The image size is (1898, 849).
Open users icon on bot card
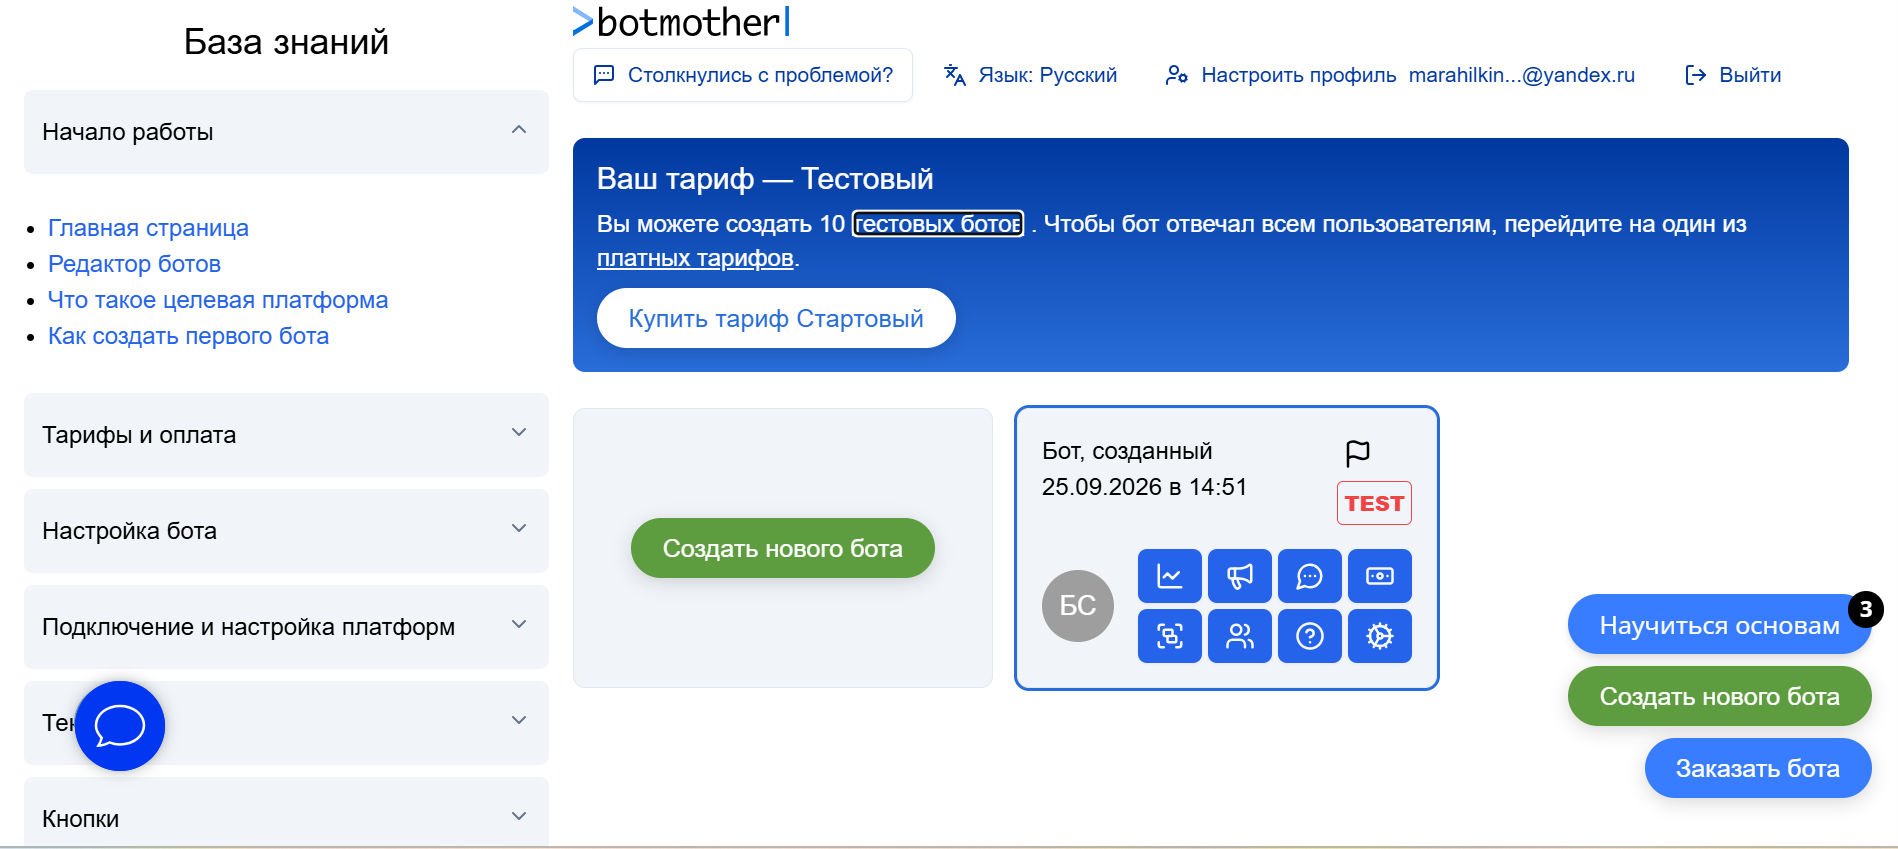1239,636
